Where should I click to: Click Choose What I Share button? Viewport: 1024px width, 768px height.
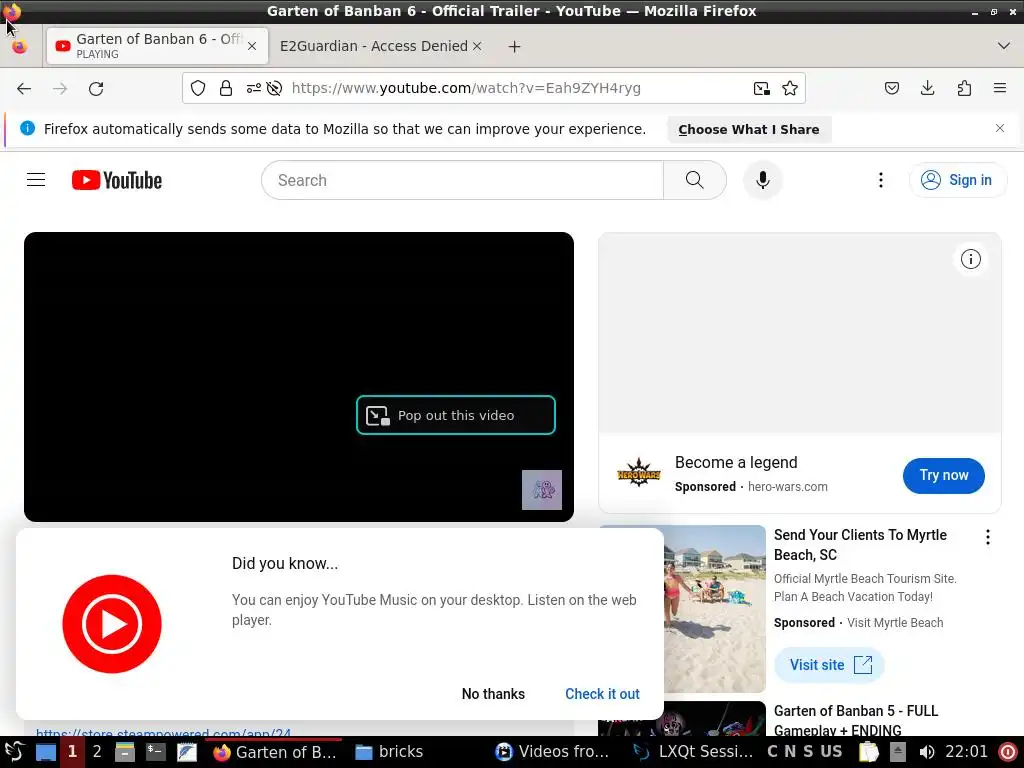[749, 129]
